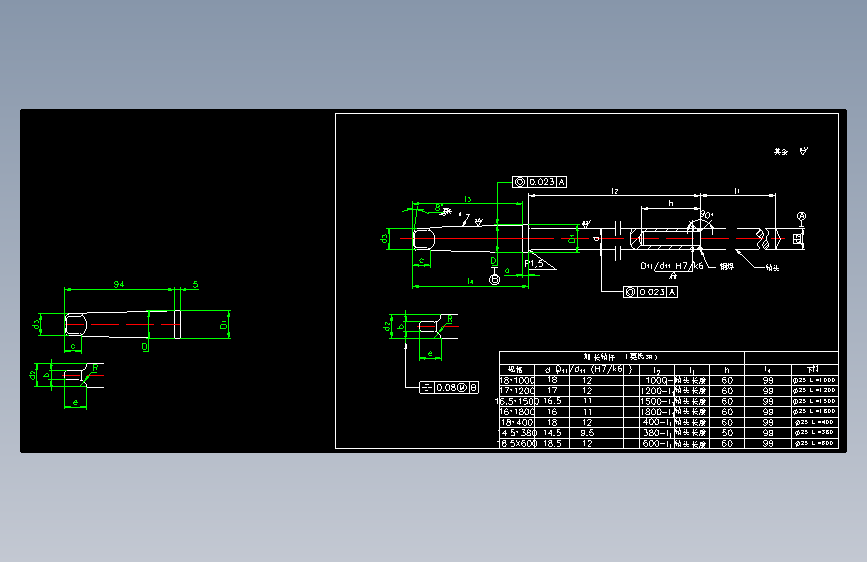Select the l2 table column header
The width and height of the screenshot is (867, 562).
point(657,370)
